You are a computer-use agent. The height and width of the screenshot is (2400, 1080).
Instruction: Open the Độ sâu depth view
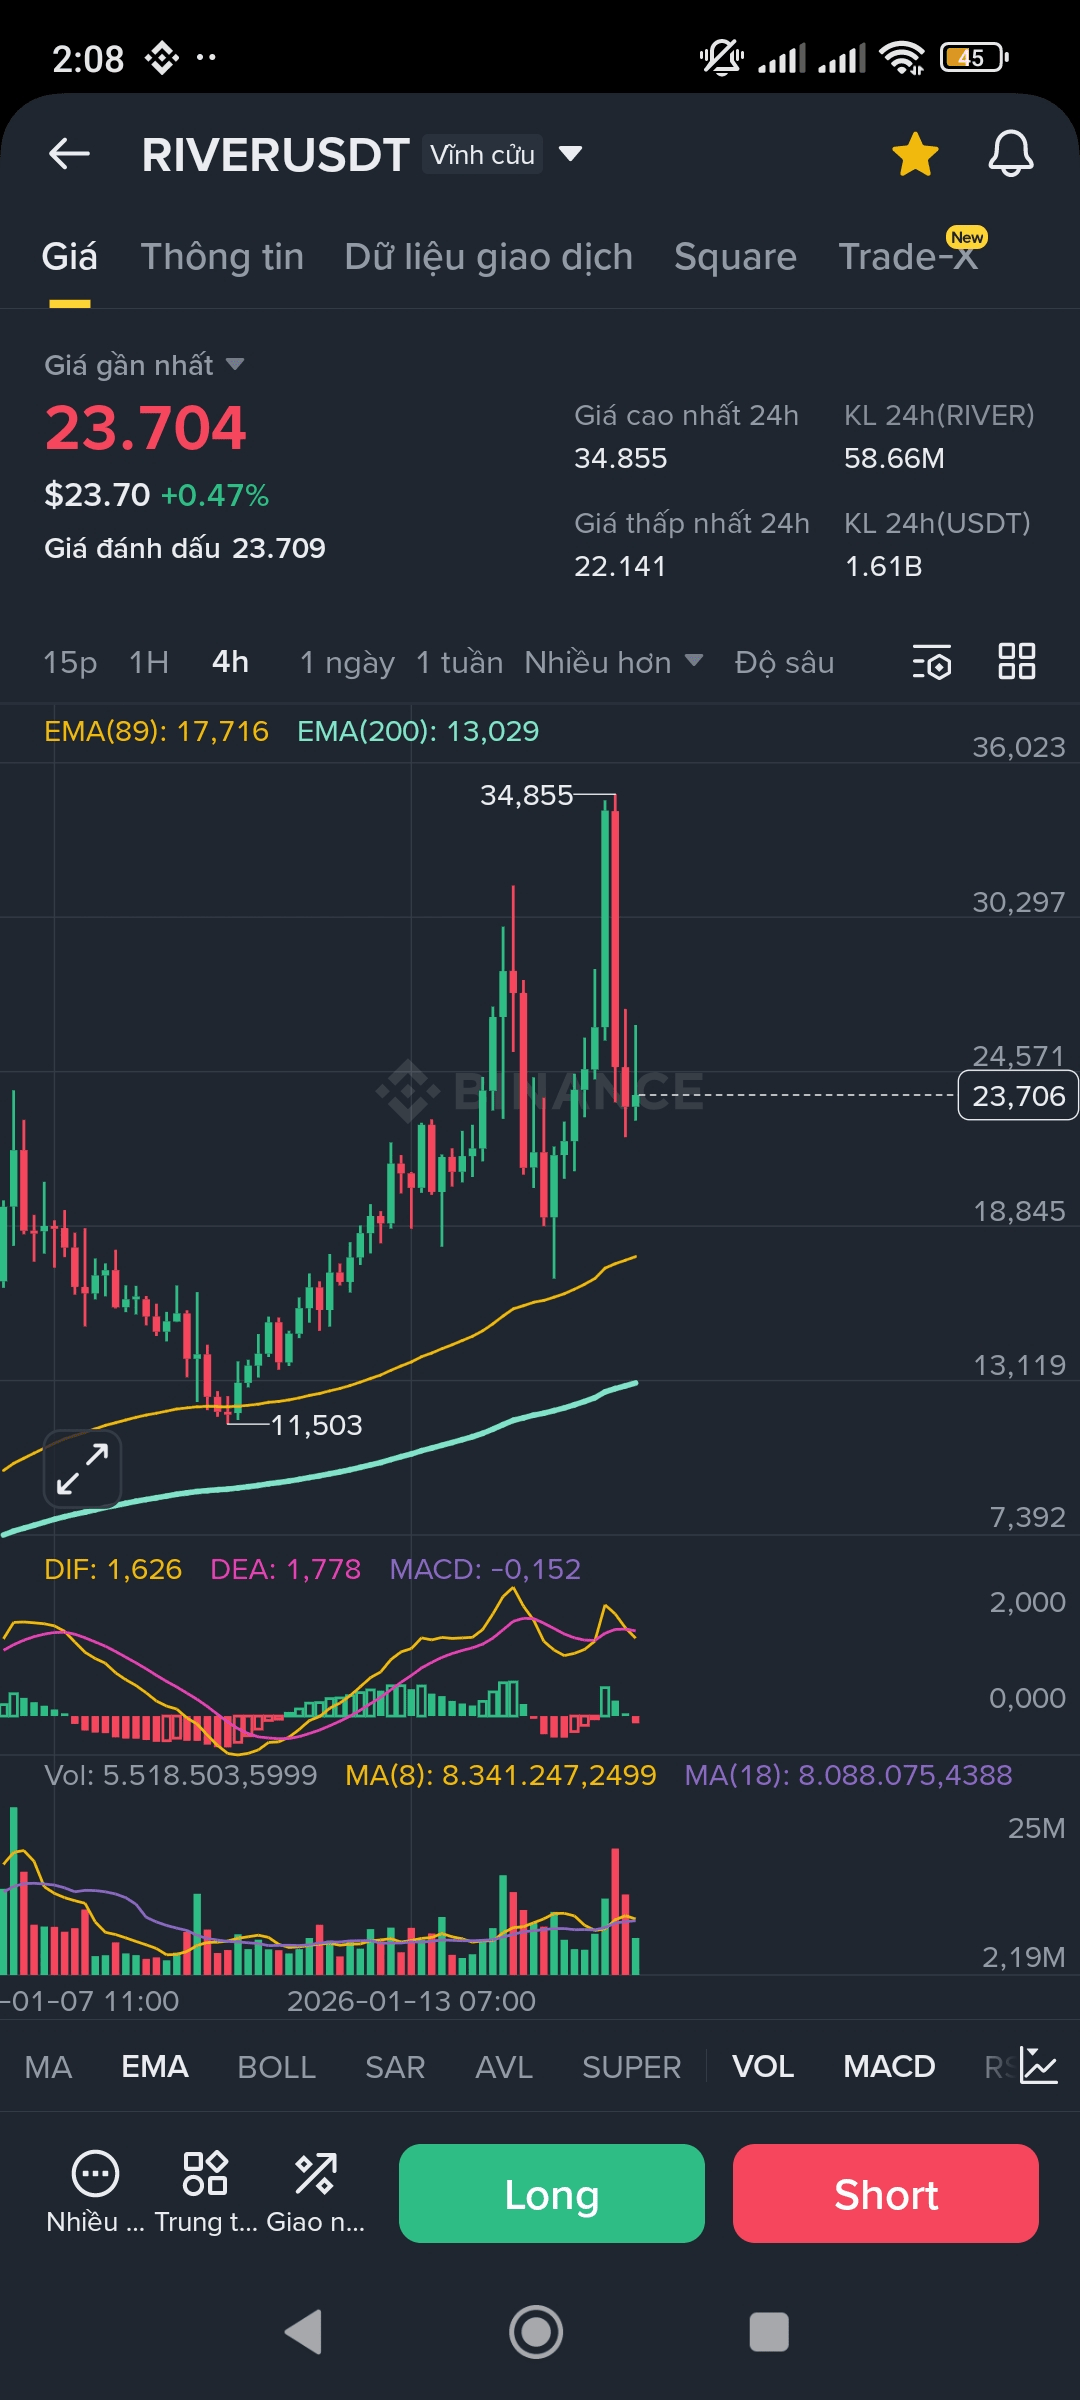click(784, 662)
